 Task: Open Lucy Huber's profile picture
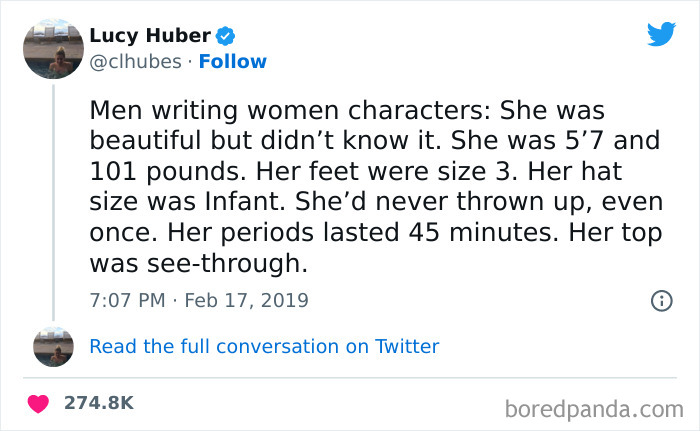pos(53,49)
